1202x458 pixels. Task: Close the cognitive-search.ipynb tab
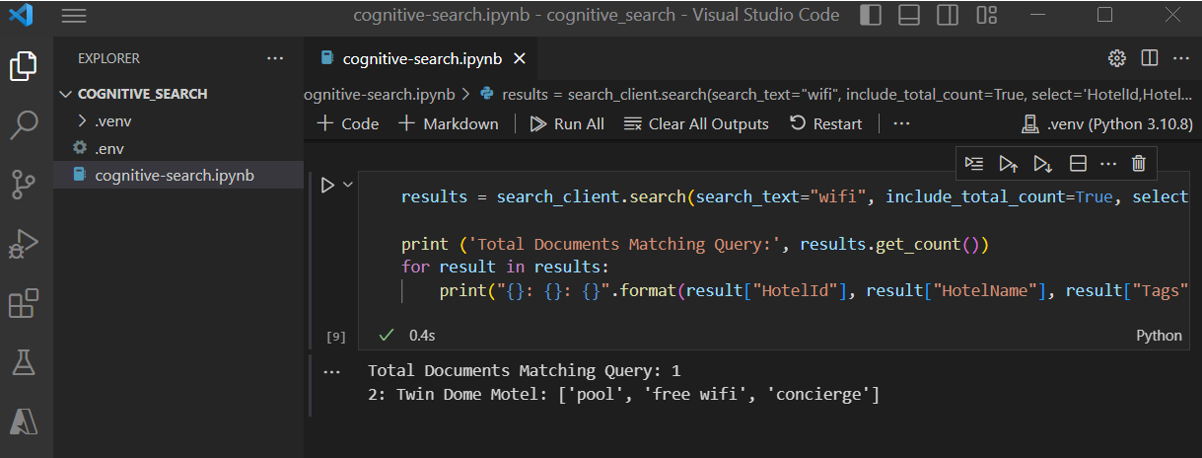[x=518, y=59]
